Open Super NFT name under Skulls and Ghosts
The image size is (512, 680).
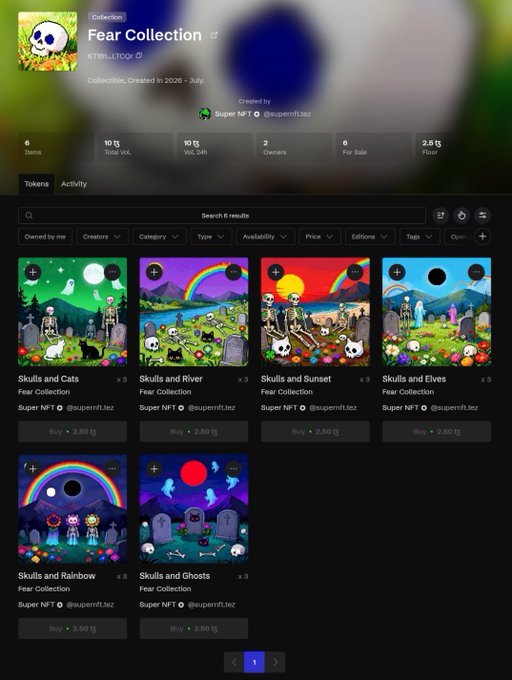[x=158, y=605]
